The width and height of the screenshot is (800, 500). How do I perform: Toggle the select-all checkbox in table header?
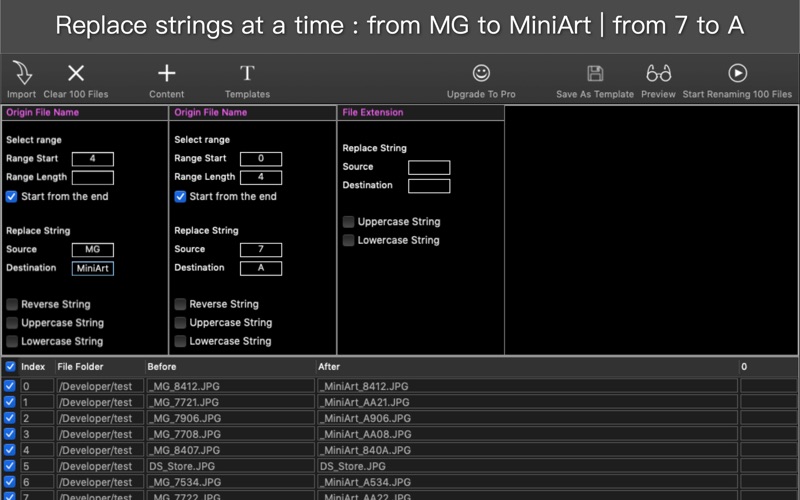click(10, 366)
